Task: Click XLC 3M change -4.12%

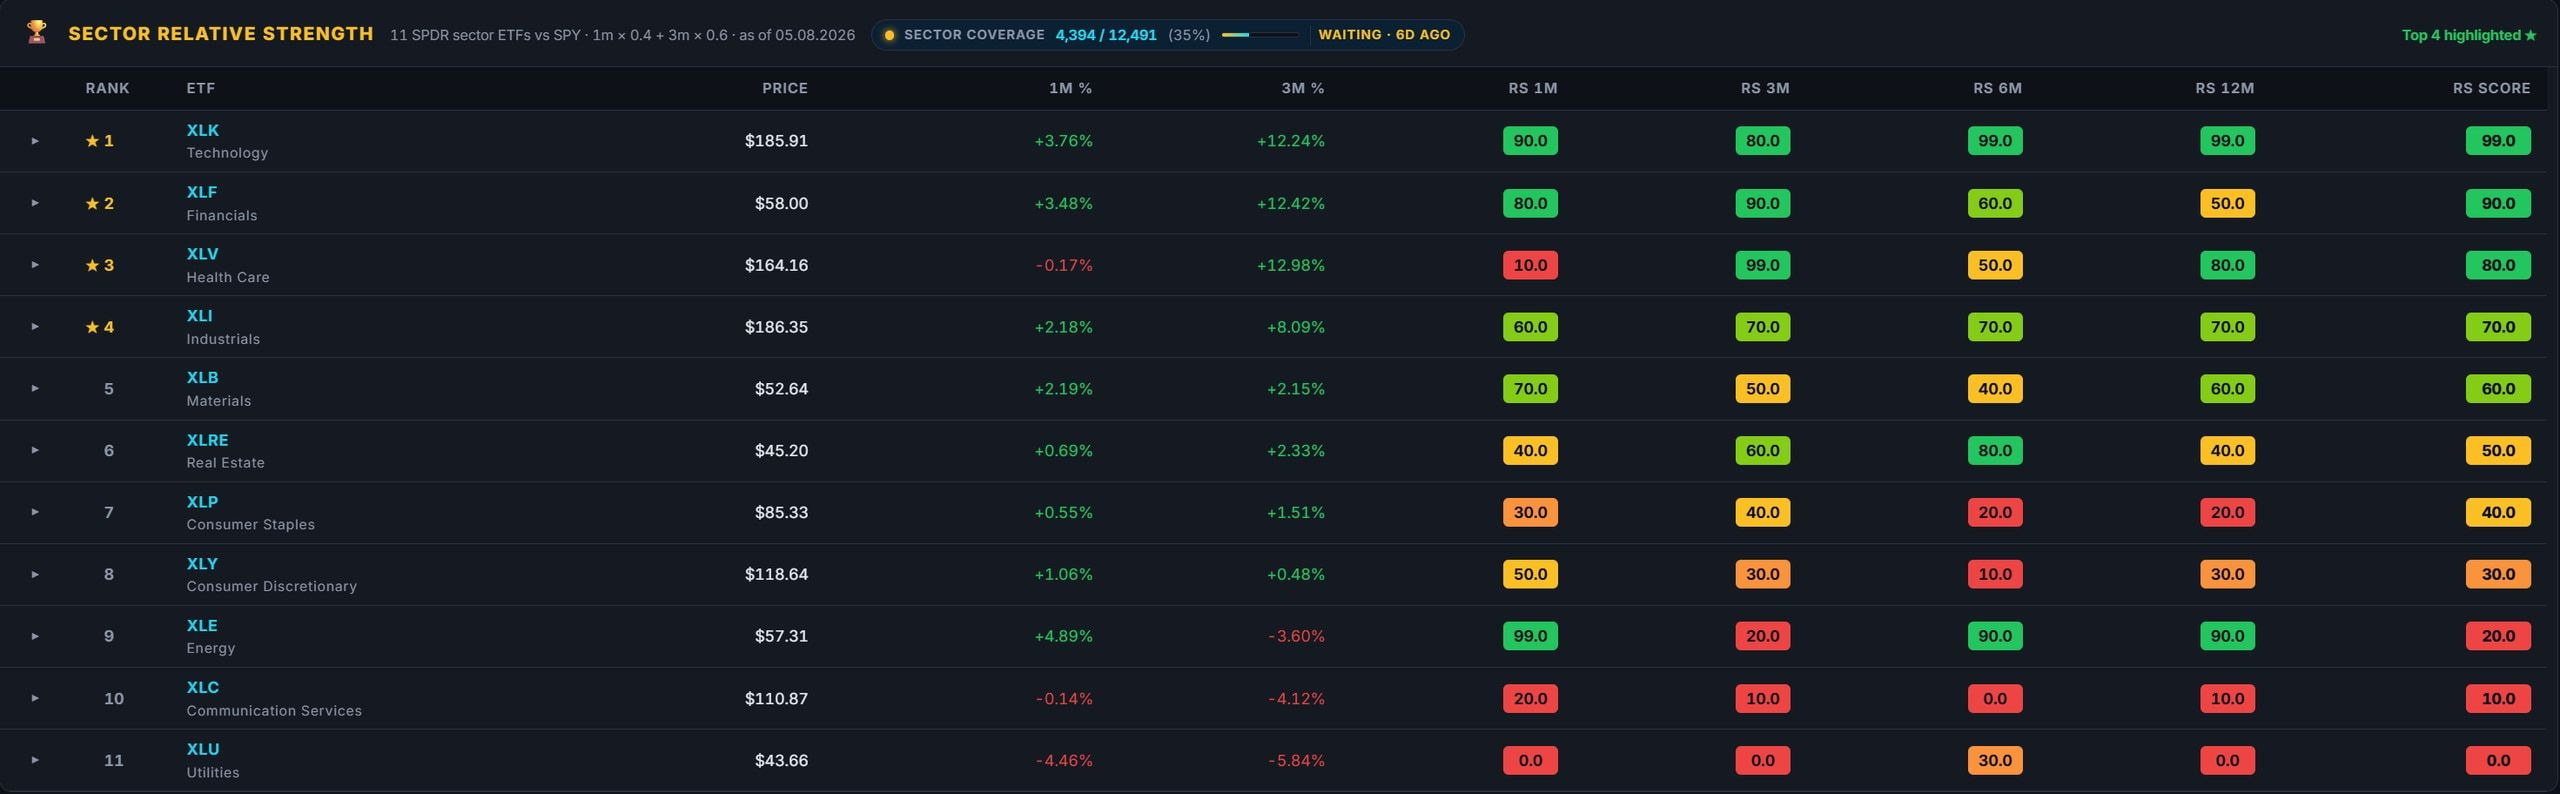Action: click(1296, 698)
